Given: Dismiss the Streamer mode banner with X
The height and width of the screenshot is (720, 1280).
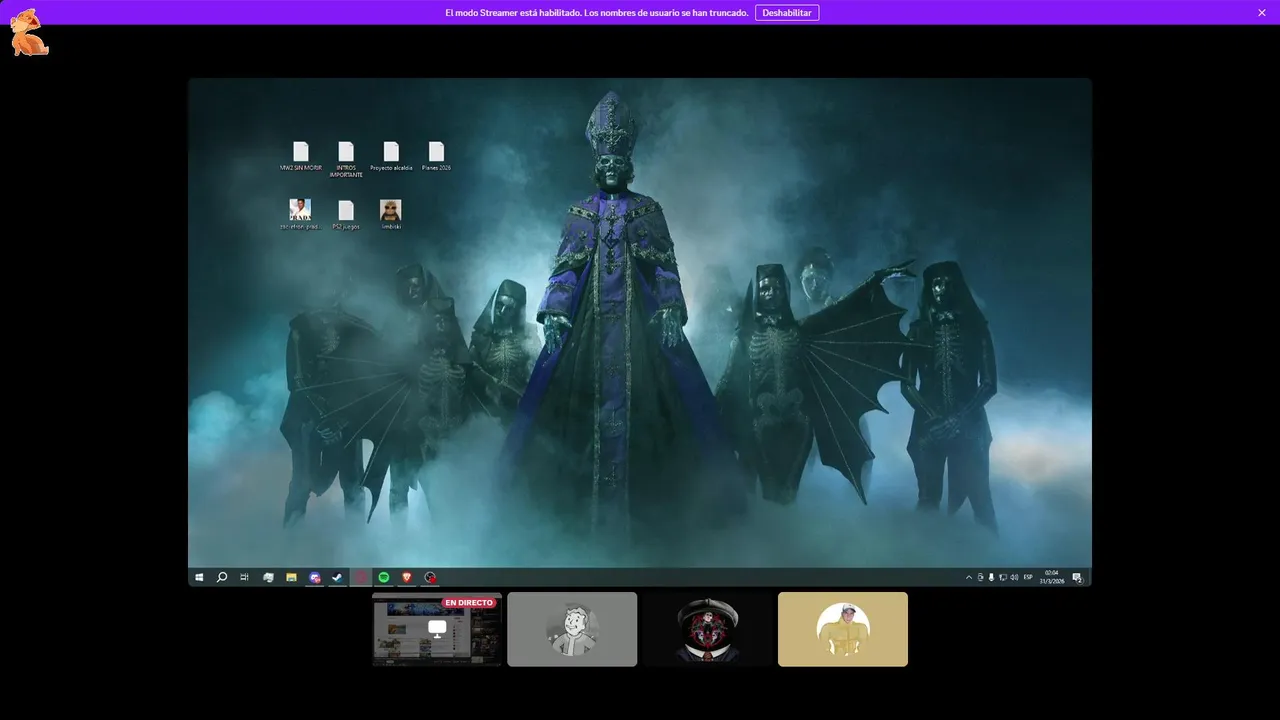Looking at the screenshot, I should pyautogui.click(x=1262, y=12).
